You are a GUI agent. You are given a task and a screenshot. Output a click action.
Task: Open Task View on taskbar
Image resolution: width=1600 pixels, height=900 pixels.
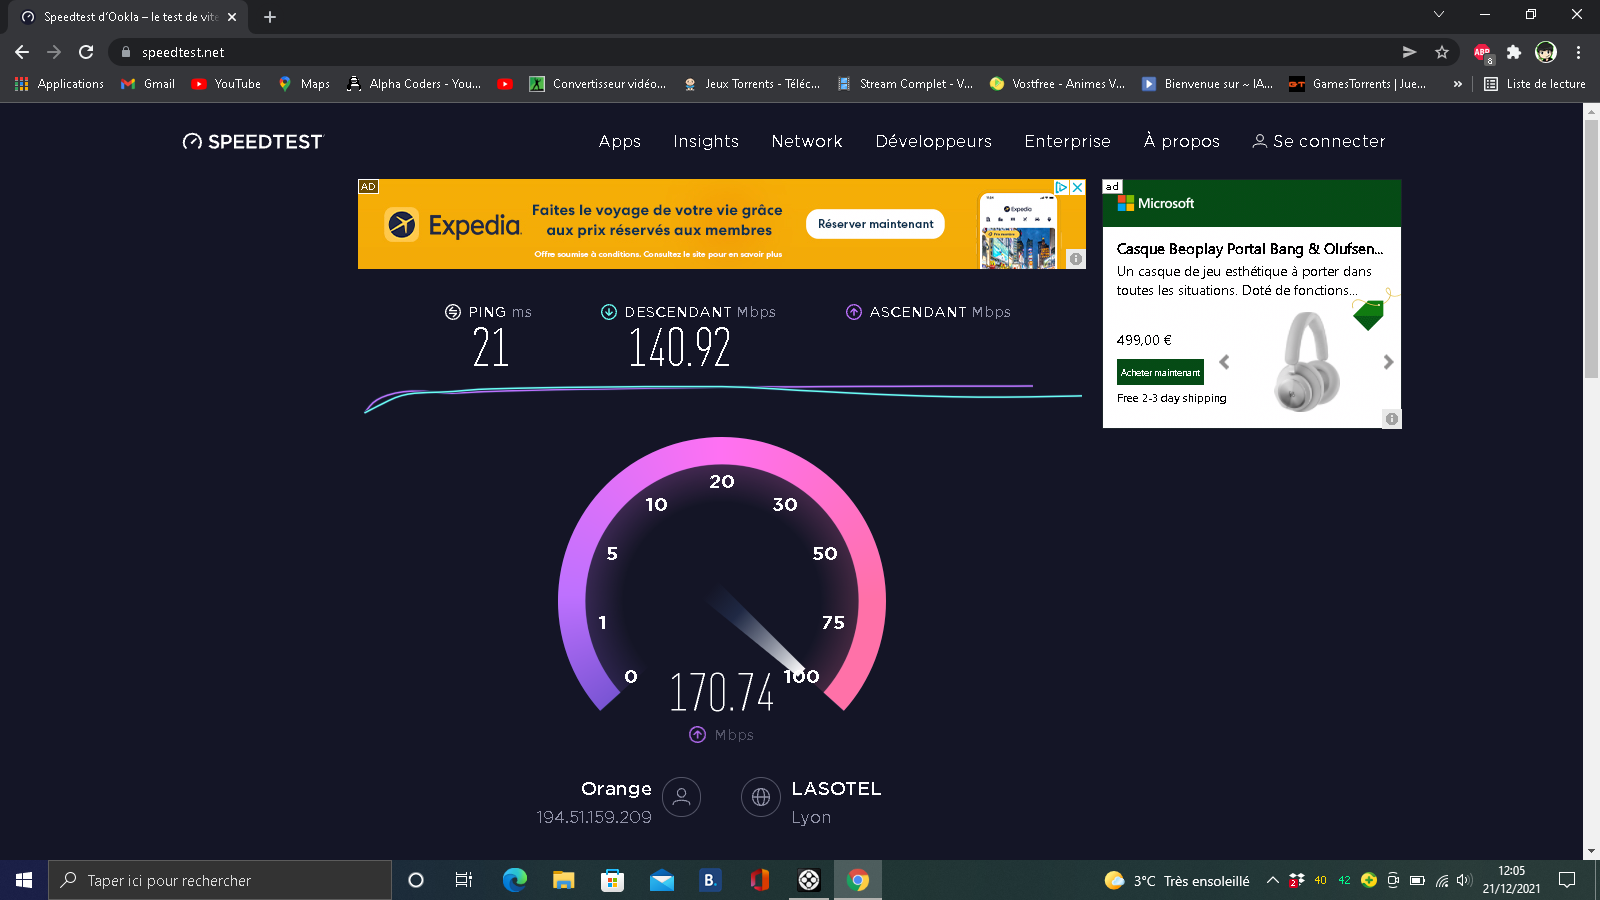[x=464, y=880]
